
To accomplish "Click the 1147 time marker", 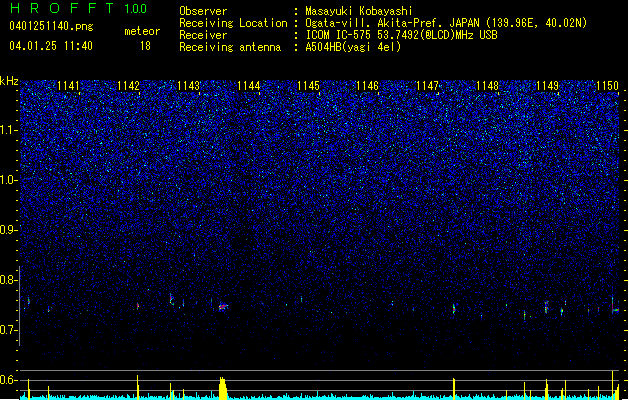I will 428,86.
